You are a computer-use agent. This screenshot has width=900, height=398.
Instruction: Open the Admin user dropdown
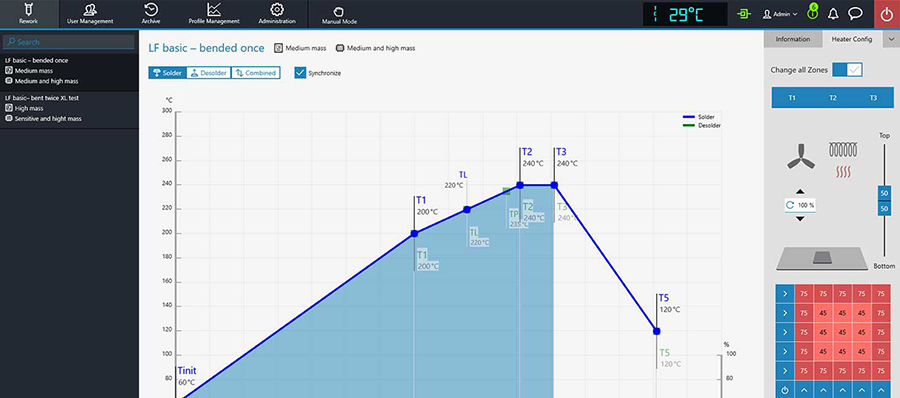click(x=780, y=14)
